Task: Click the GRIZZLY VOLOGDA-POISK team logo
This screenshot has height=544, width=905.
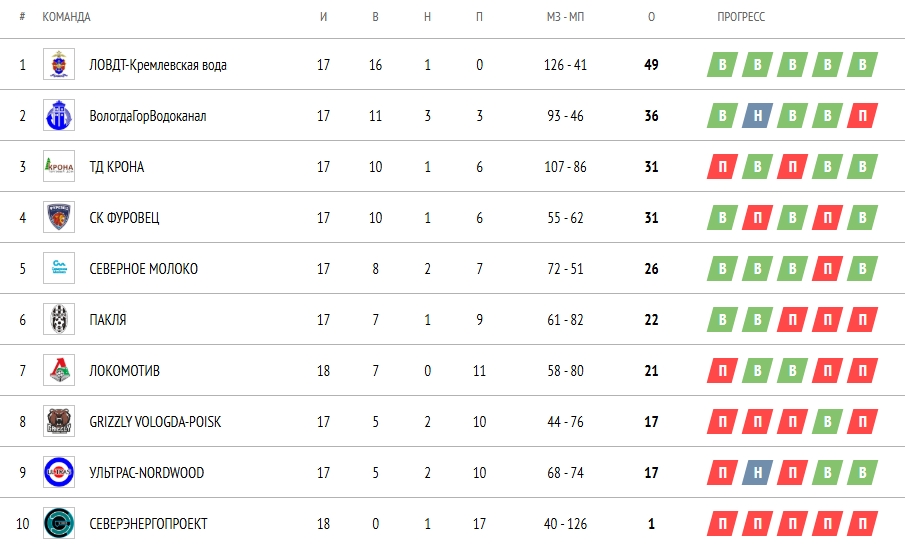Action: [58, 422]
